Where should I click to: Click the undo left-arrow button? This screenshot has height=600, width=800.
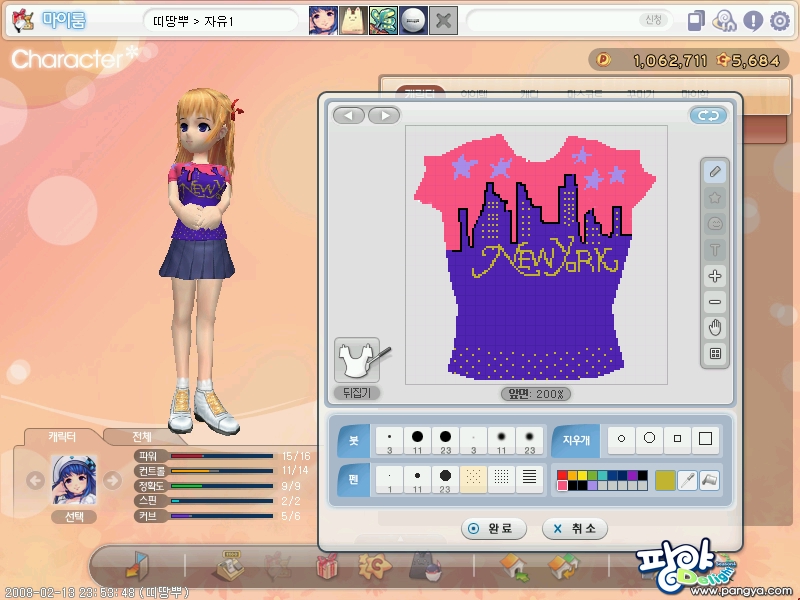point(348,116)
